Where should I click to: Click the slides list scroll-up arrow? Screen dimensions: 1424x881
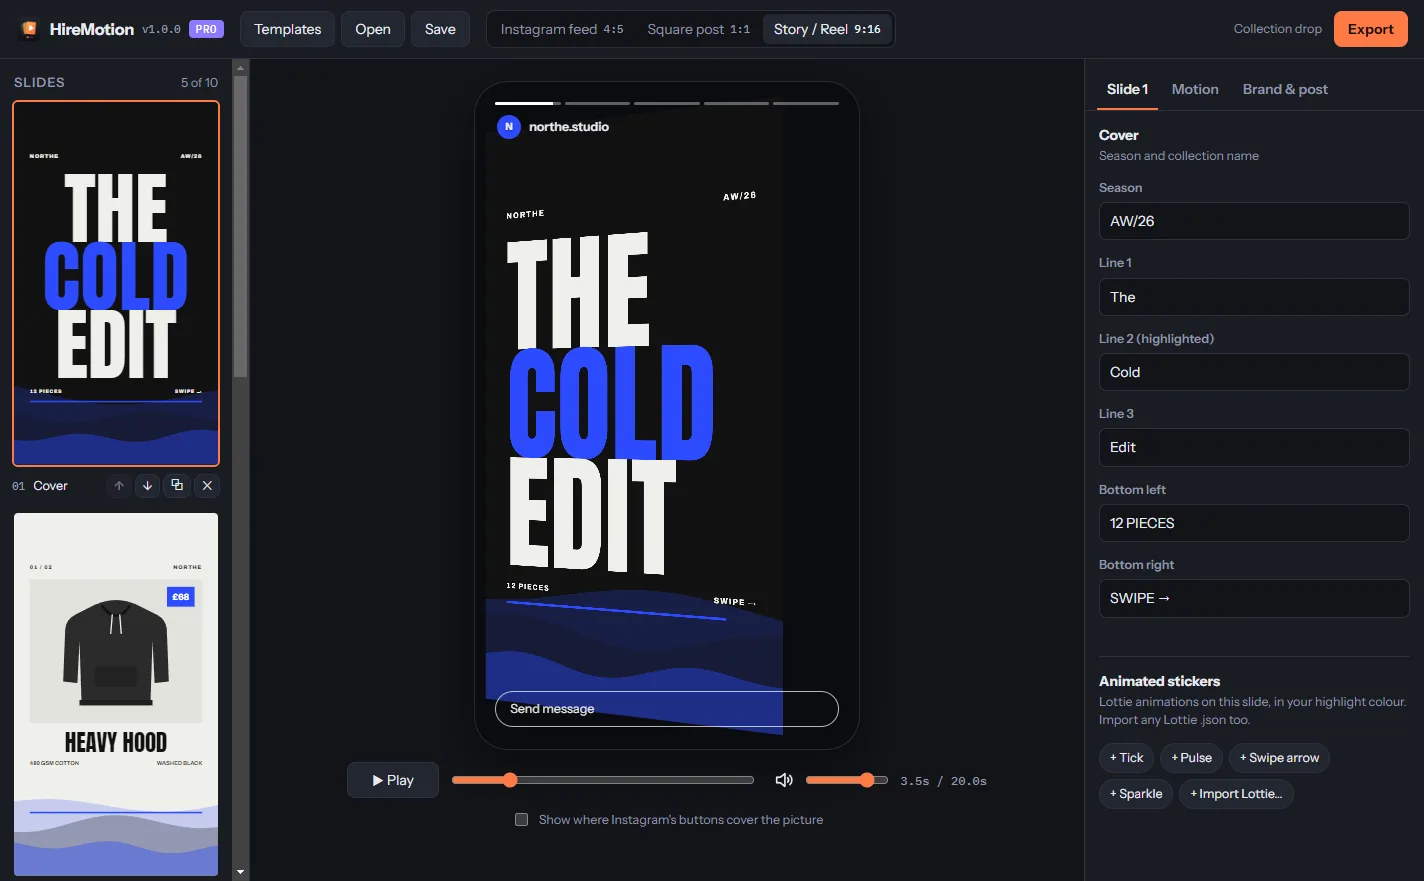tap(240, 67)
